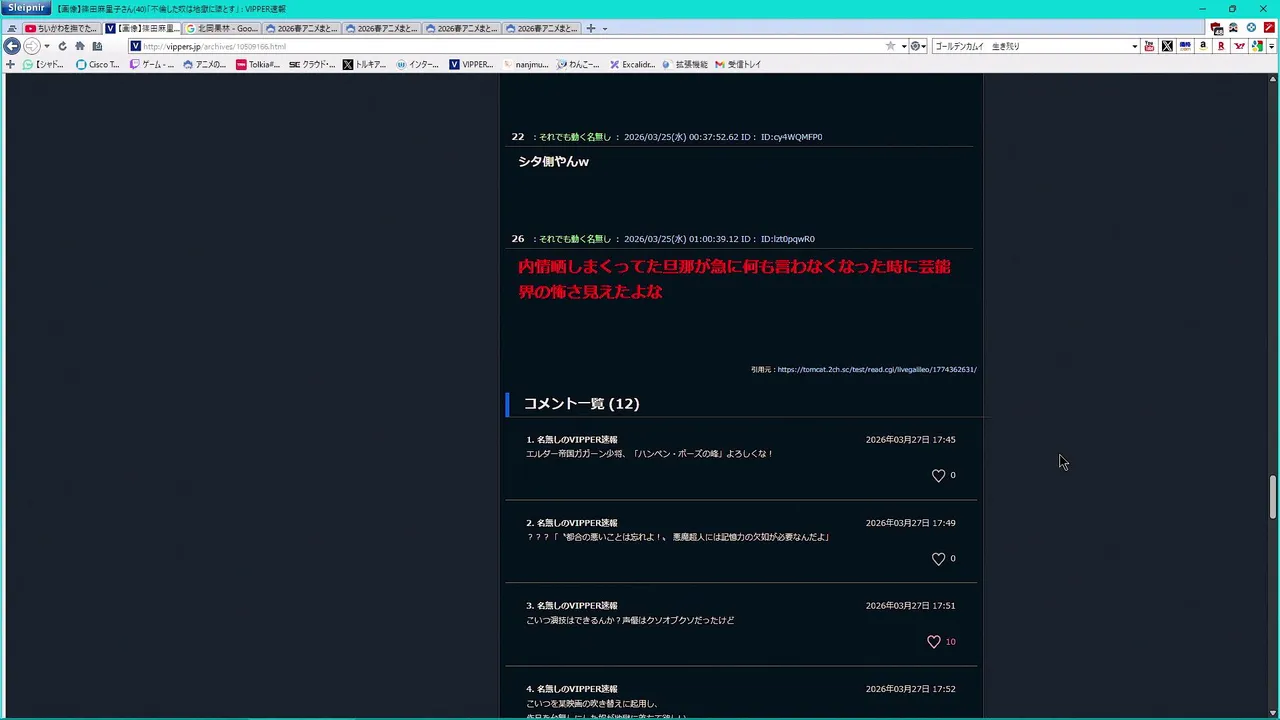Go forward with the forward arrow button

(31, 46)
